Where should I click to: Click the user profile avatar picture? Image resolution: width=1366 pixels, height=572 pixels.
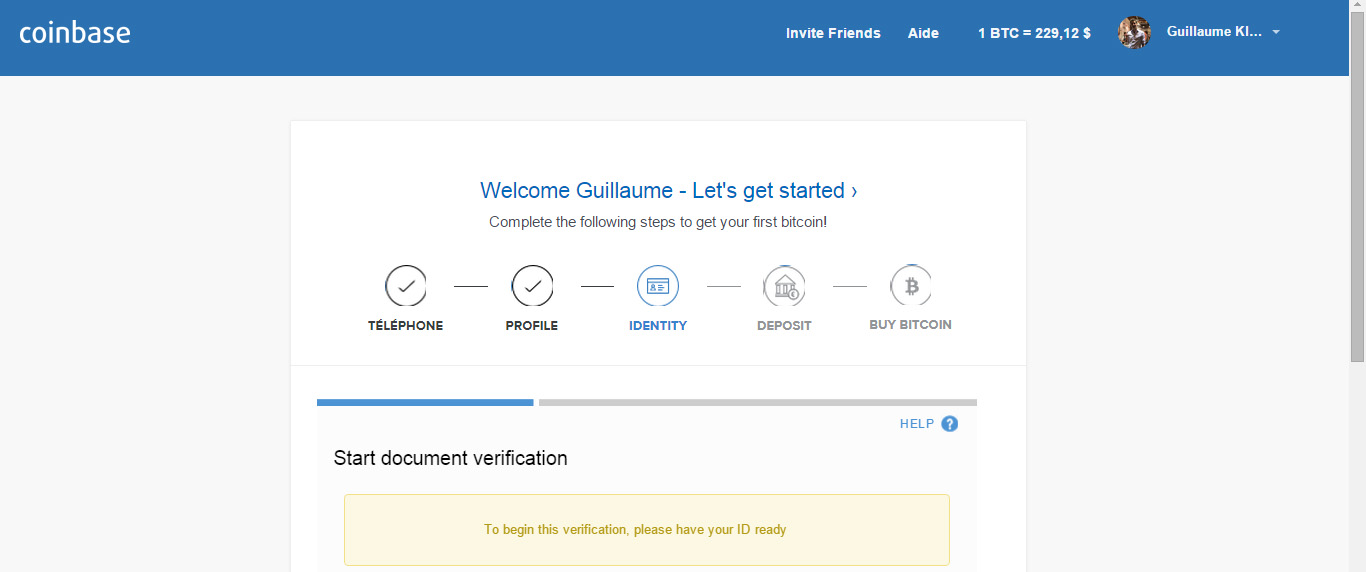[x=1134, y=33]
